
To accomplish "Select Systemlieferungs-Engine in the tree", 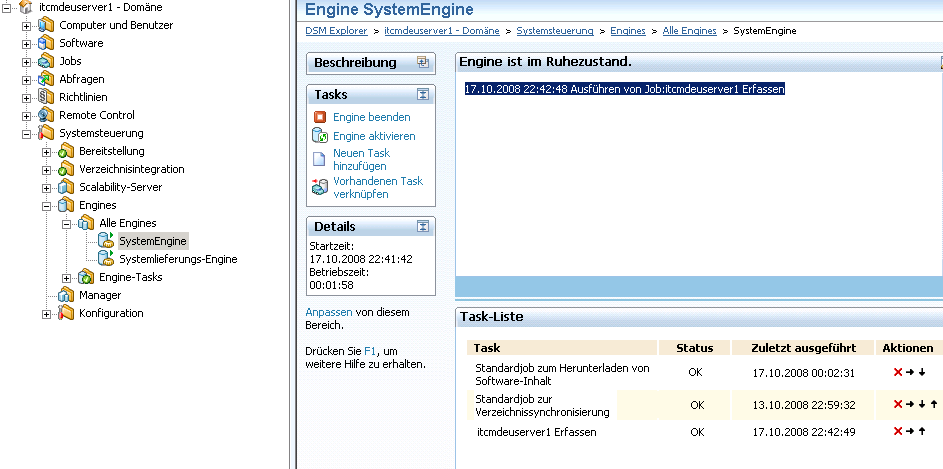I will click(178, 259).
